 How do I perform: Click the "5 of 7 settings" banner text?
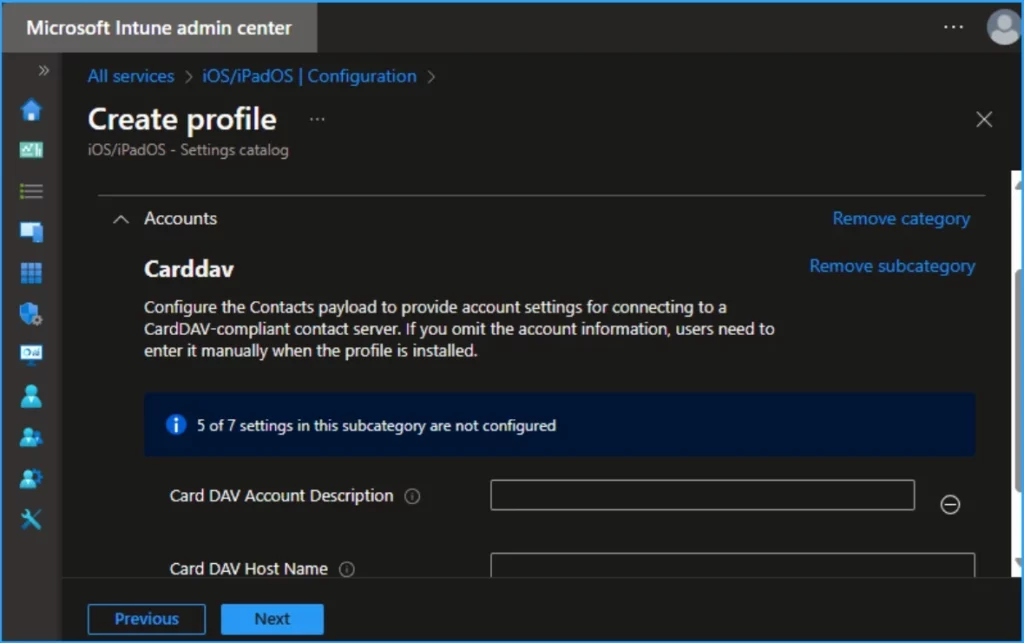(x=377, y=426)
